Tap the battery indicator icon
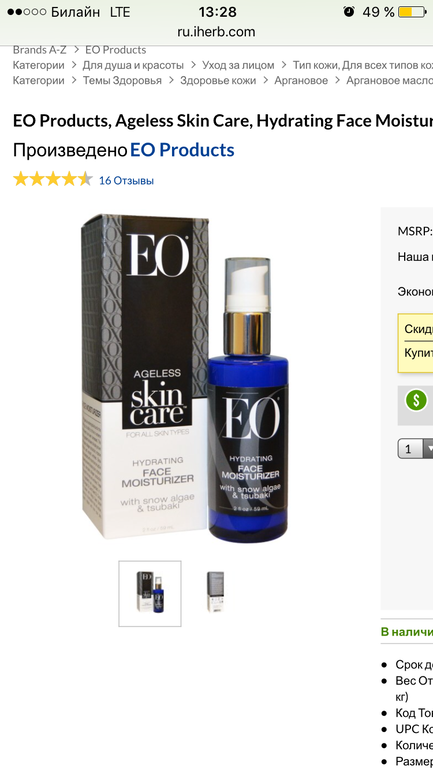Screen dimensions: 433x770 tap(411, 12)
